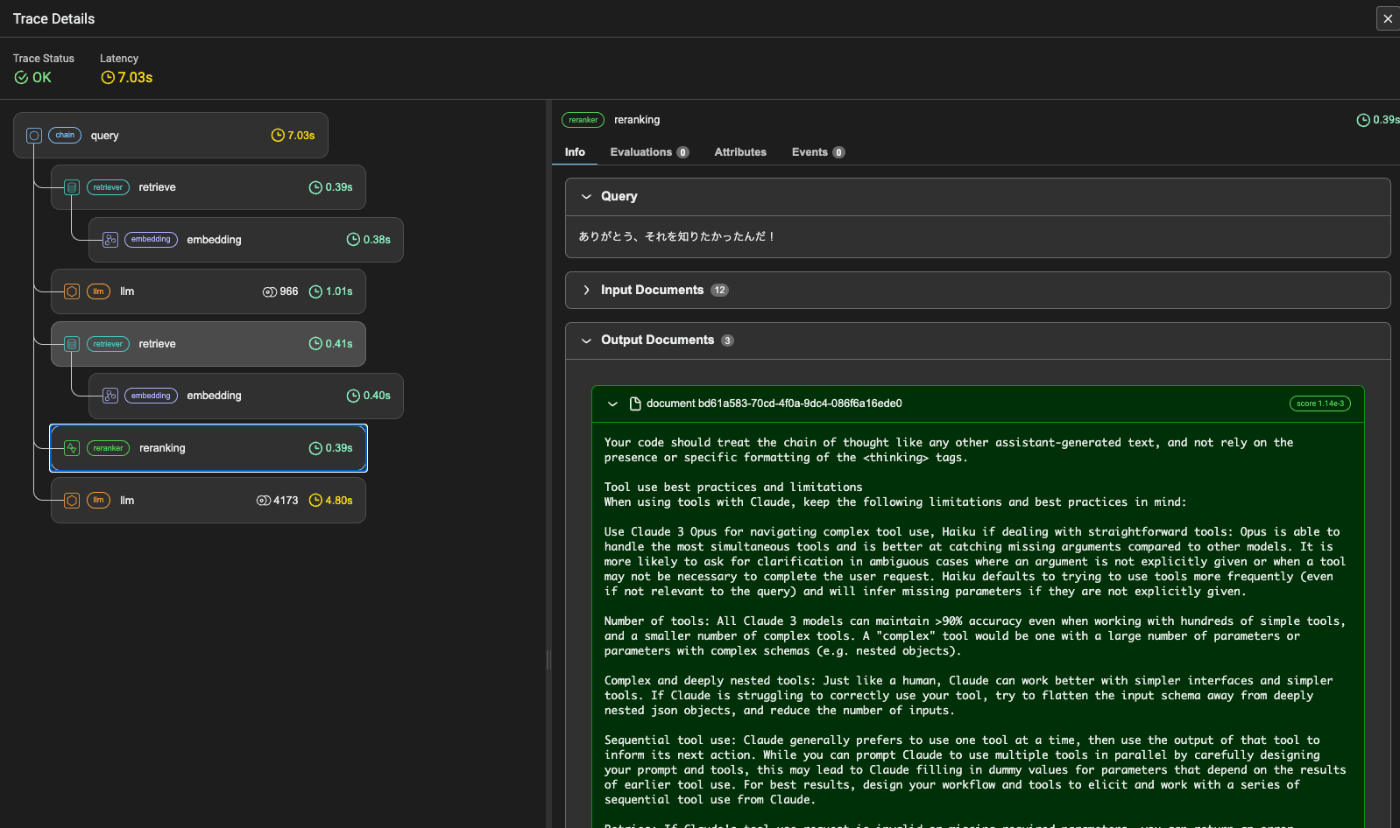Click the OK trace status check icon
Screen dimensions: 1400x828
tap(21, 77)
